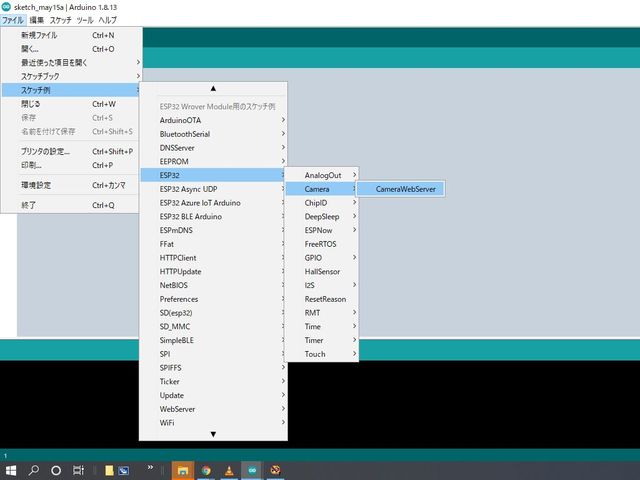The height and width of the screenshot is (480, 640).
Task: Expand SPIFFS examples
Action: [x=213, y=368]
